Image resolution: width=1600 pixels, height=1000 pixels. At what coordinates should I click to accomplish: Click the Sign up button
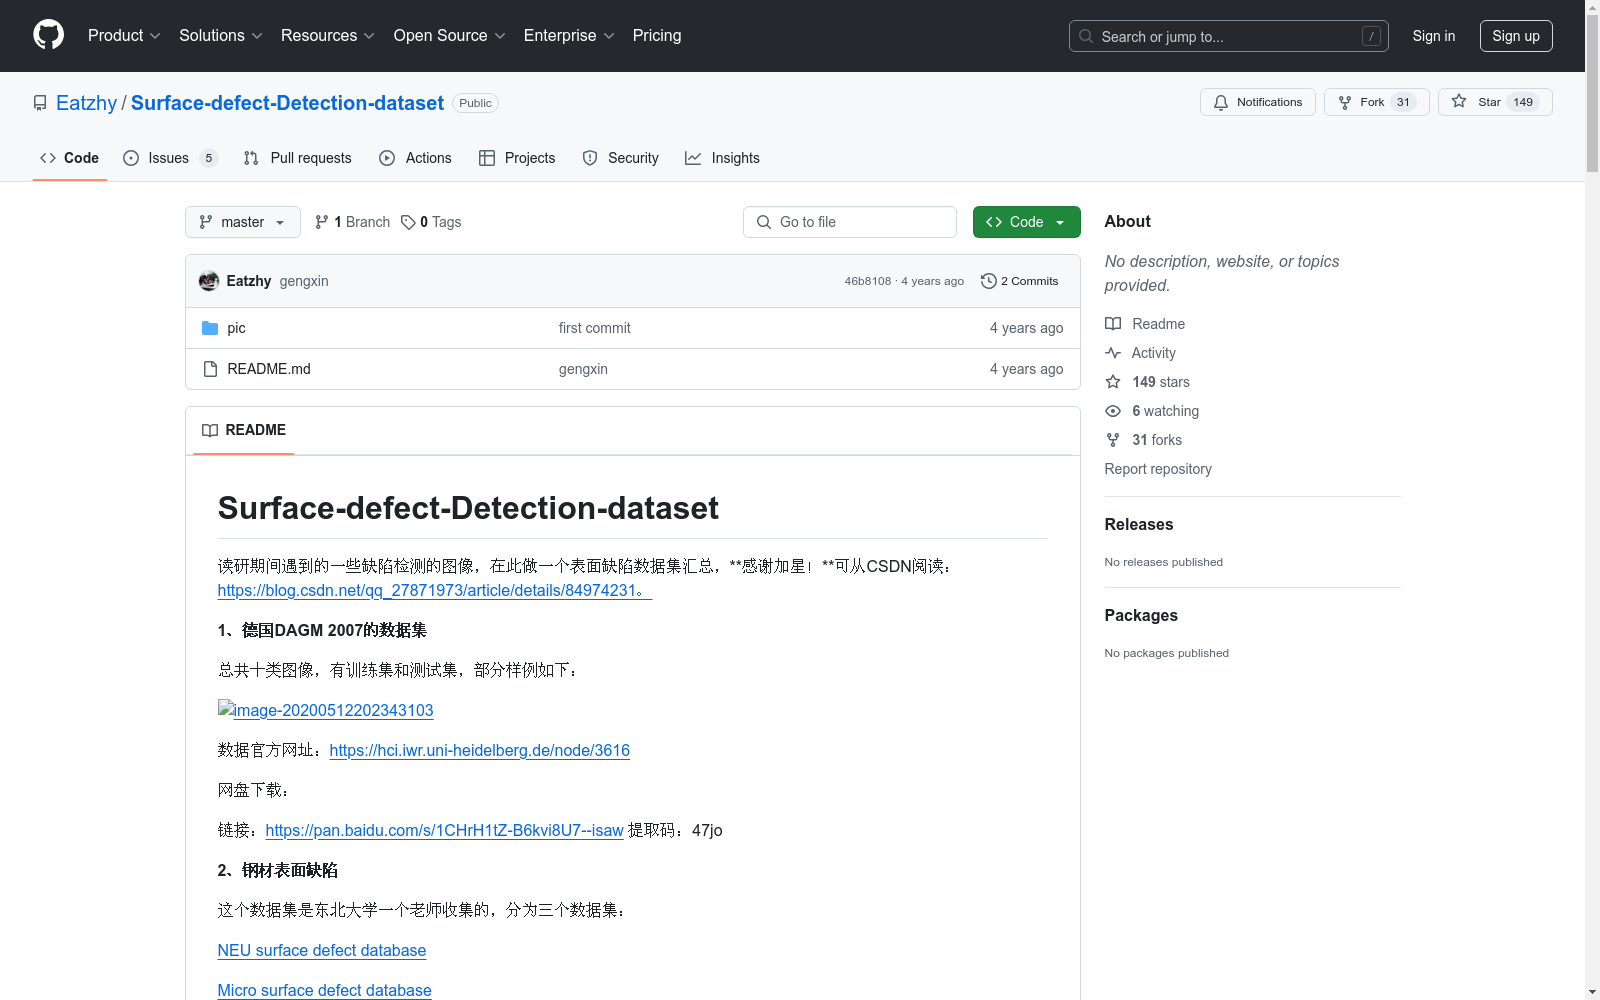click(x=1516, y=36)
